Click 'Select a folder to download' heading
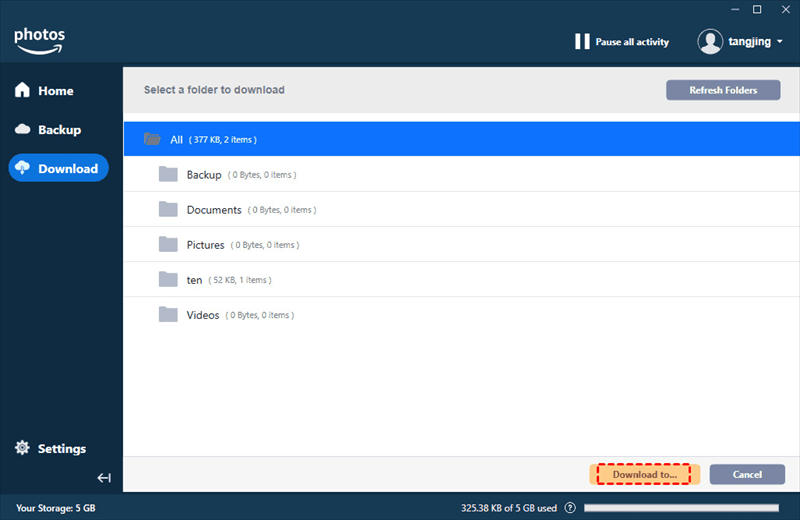 coord(214,90)
